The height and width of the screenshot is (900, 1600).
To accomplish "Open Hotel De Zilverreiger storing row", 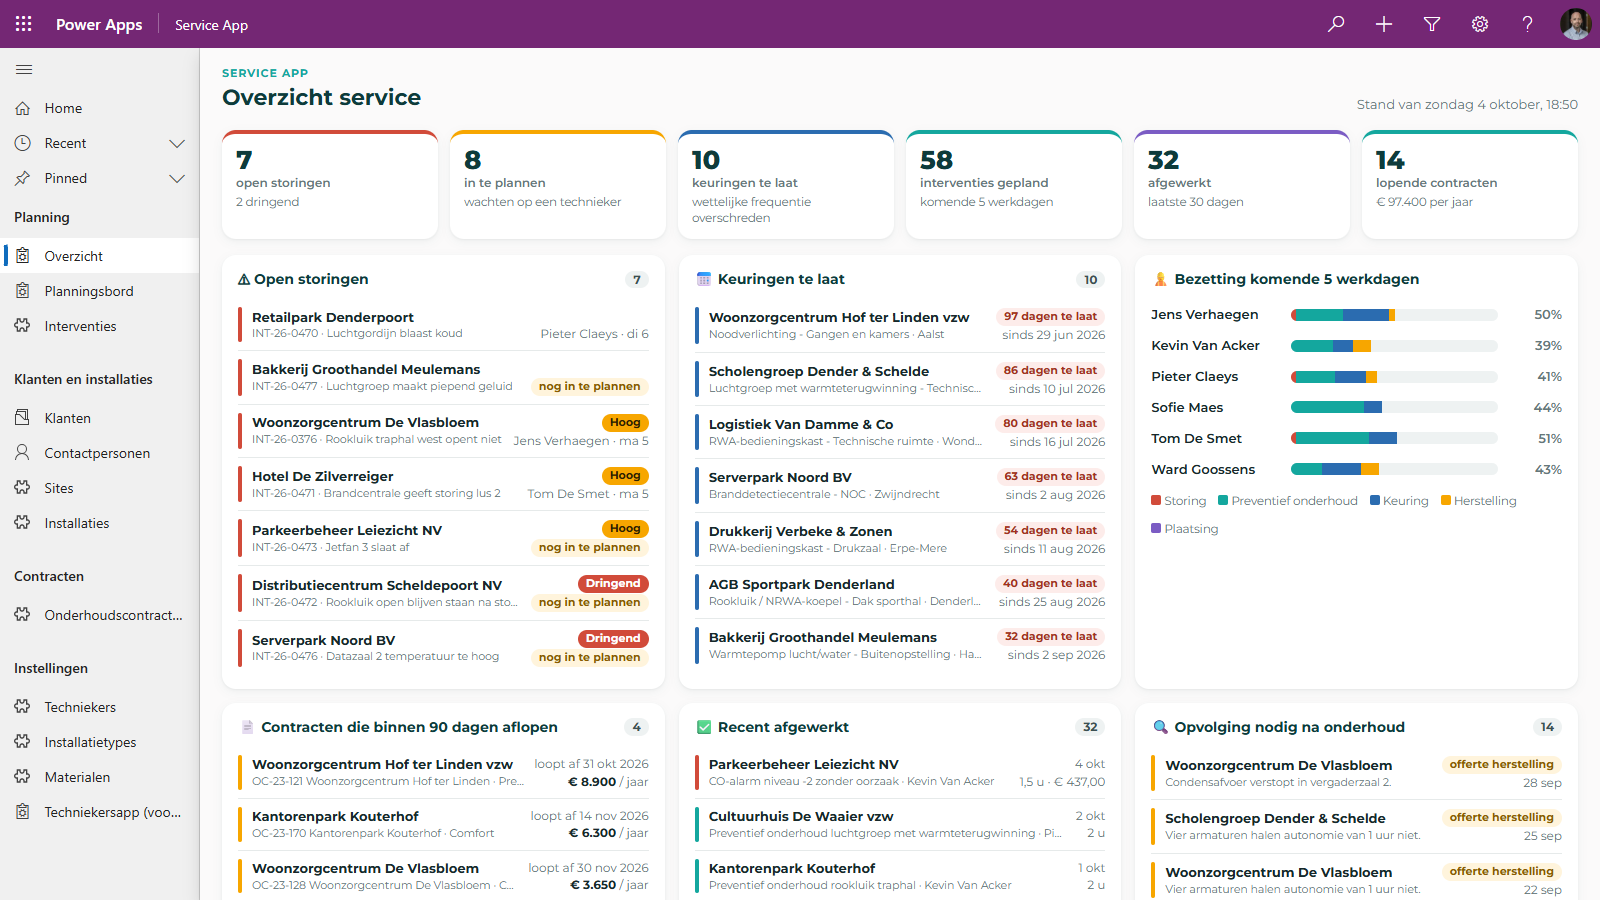I will point(443,484).
